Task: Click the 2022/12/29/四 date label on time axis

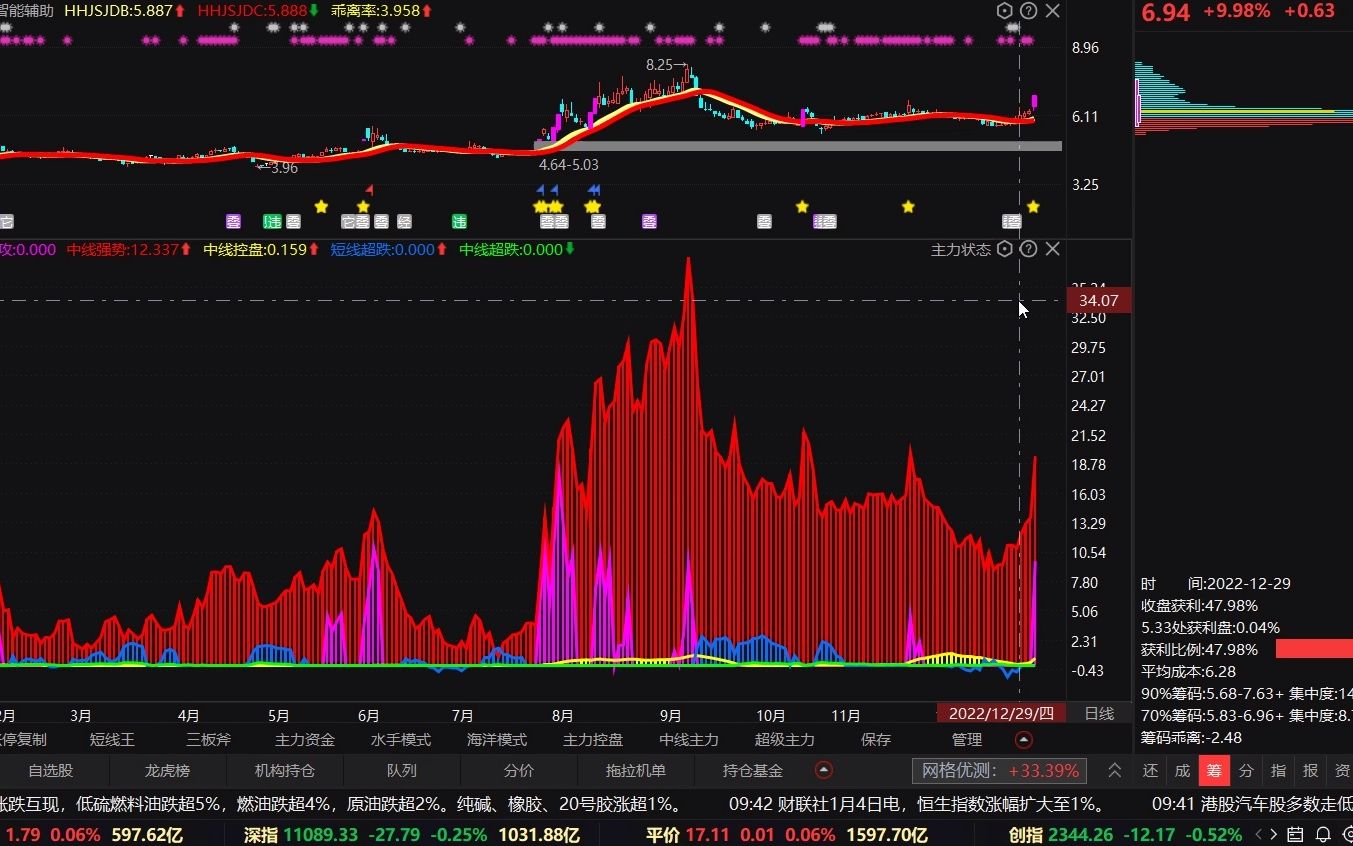Action: tap(1001, 713)
